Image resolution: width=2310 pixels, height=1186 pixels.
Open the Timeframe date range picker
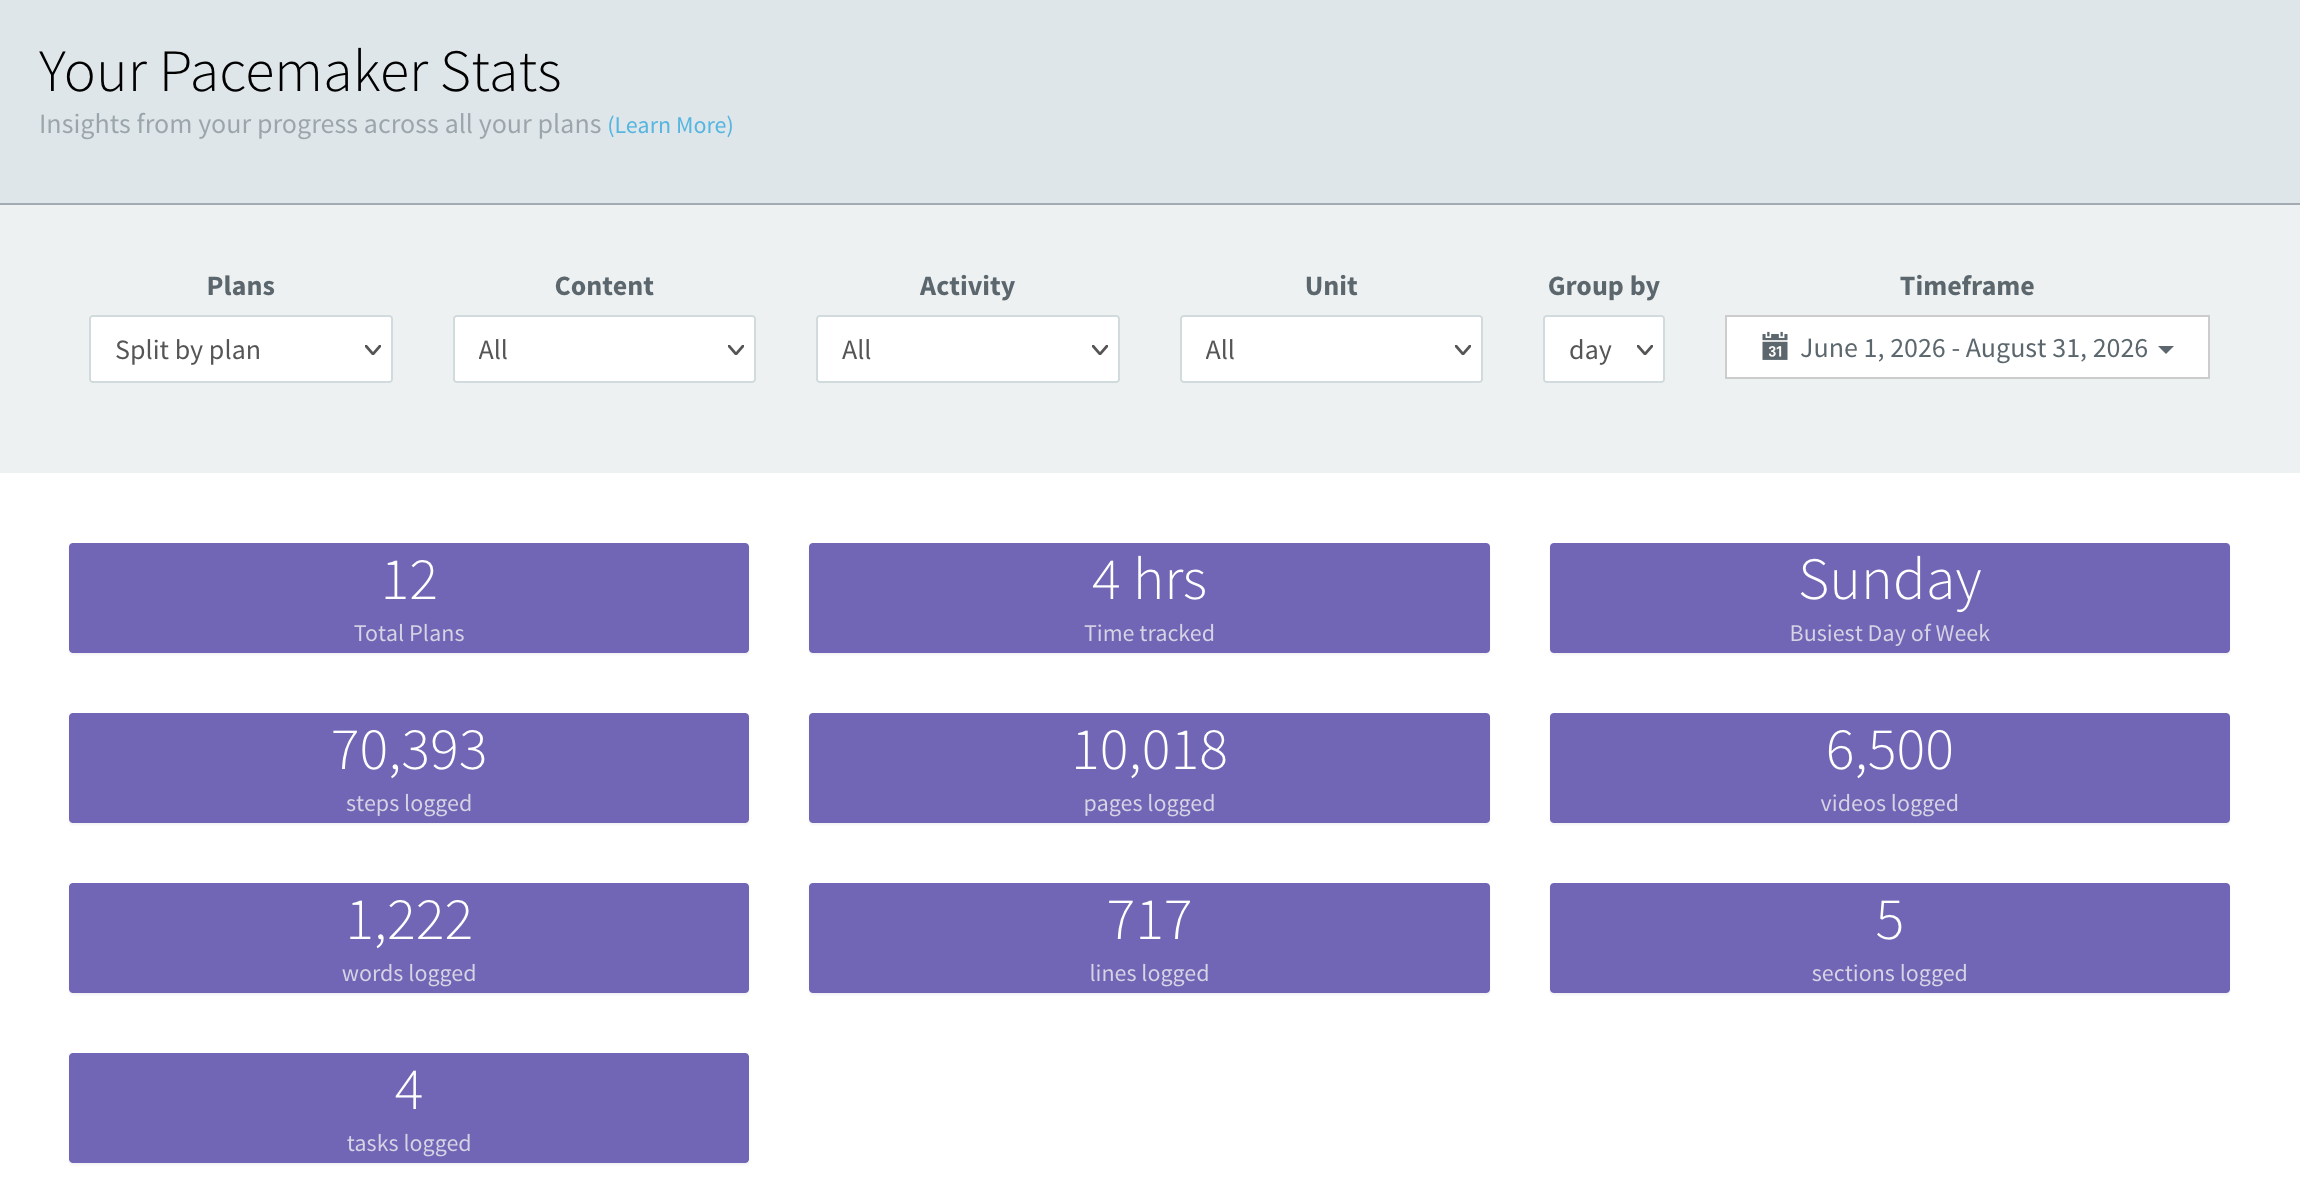click(x=1967, y=347)
